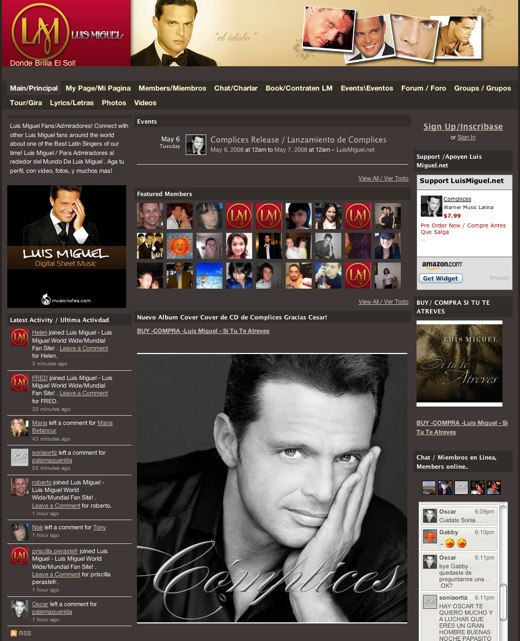Screen dimensions: 520x641
Task: Open the Si Tu Te Atreves album cover
Action: tap(459, 363)
